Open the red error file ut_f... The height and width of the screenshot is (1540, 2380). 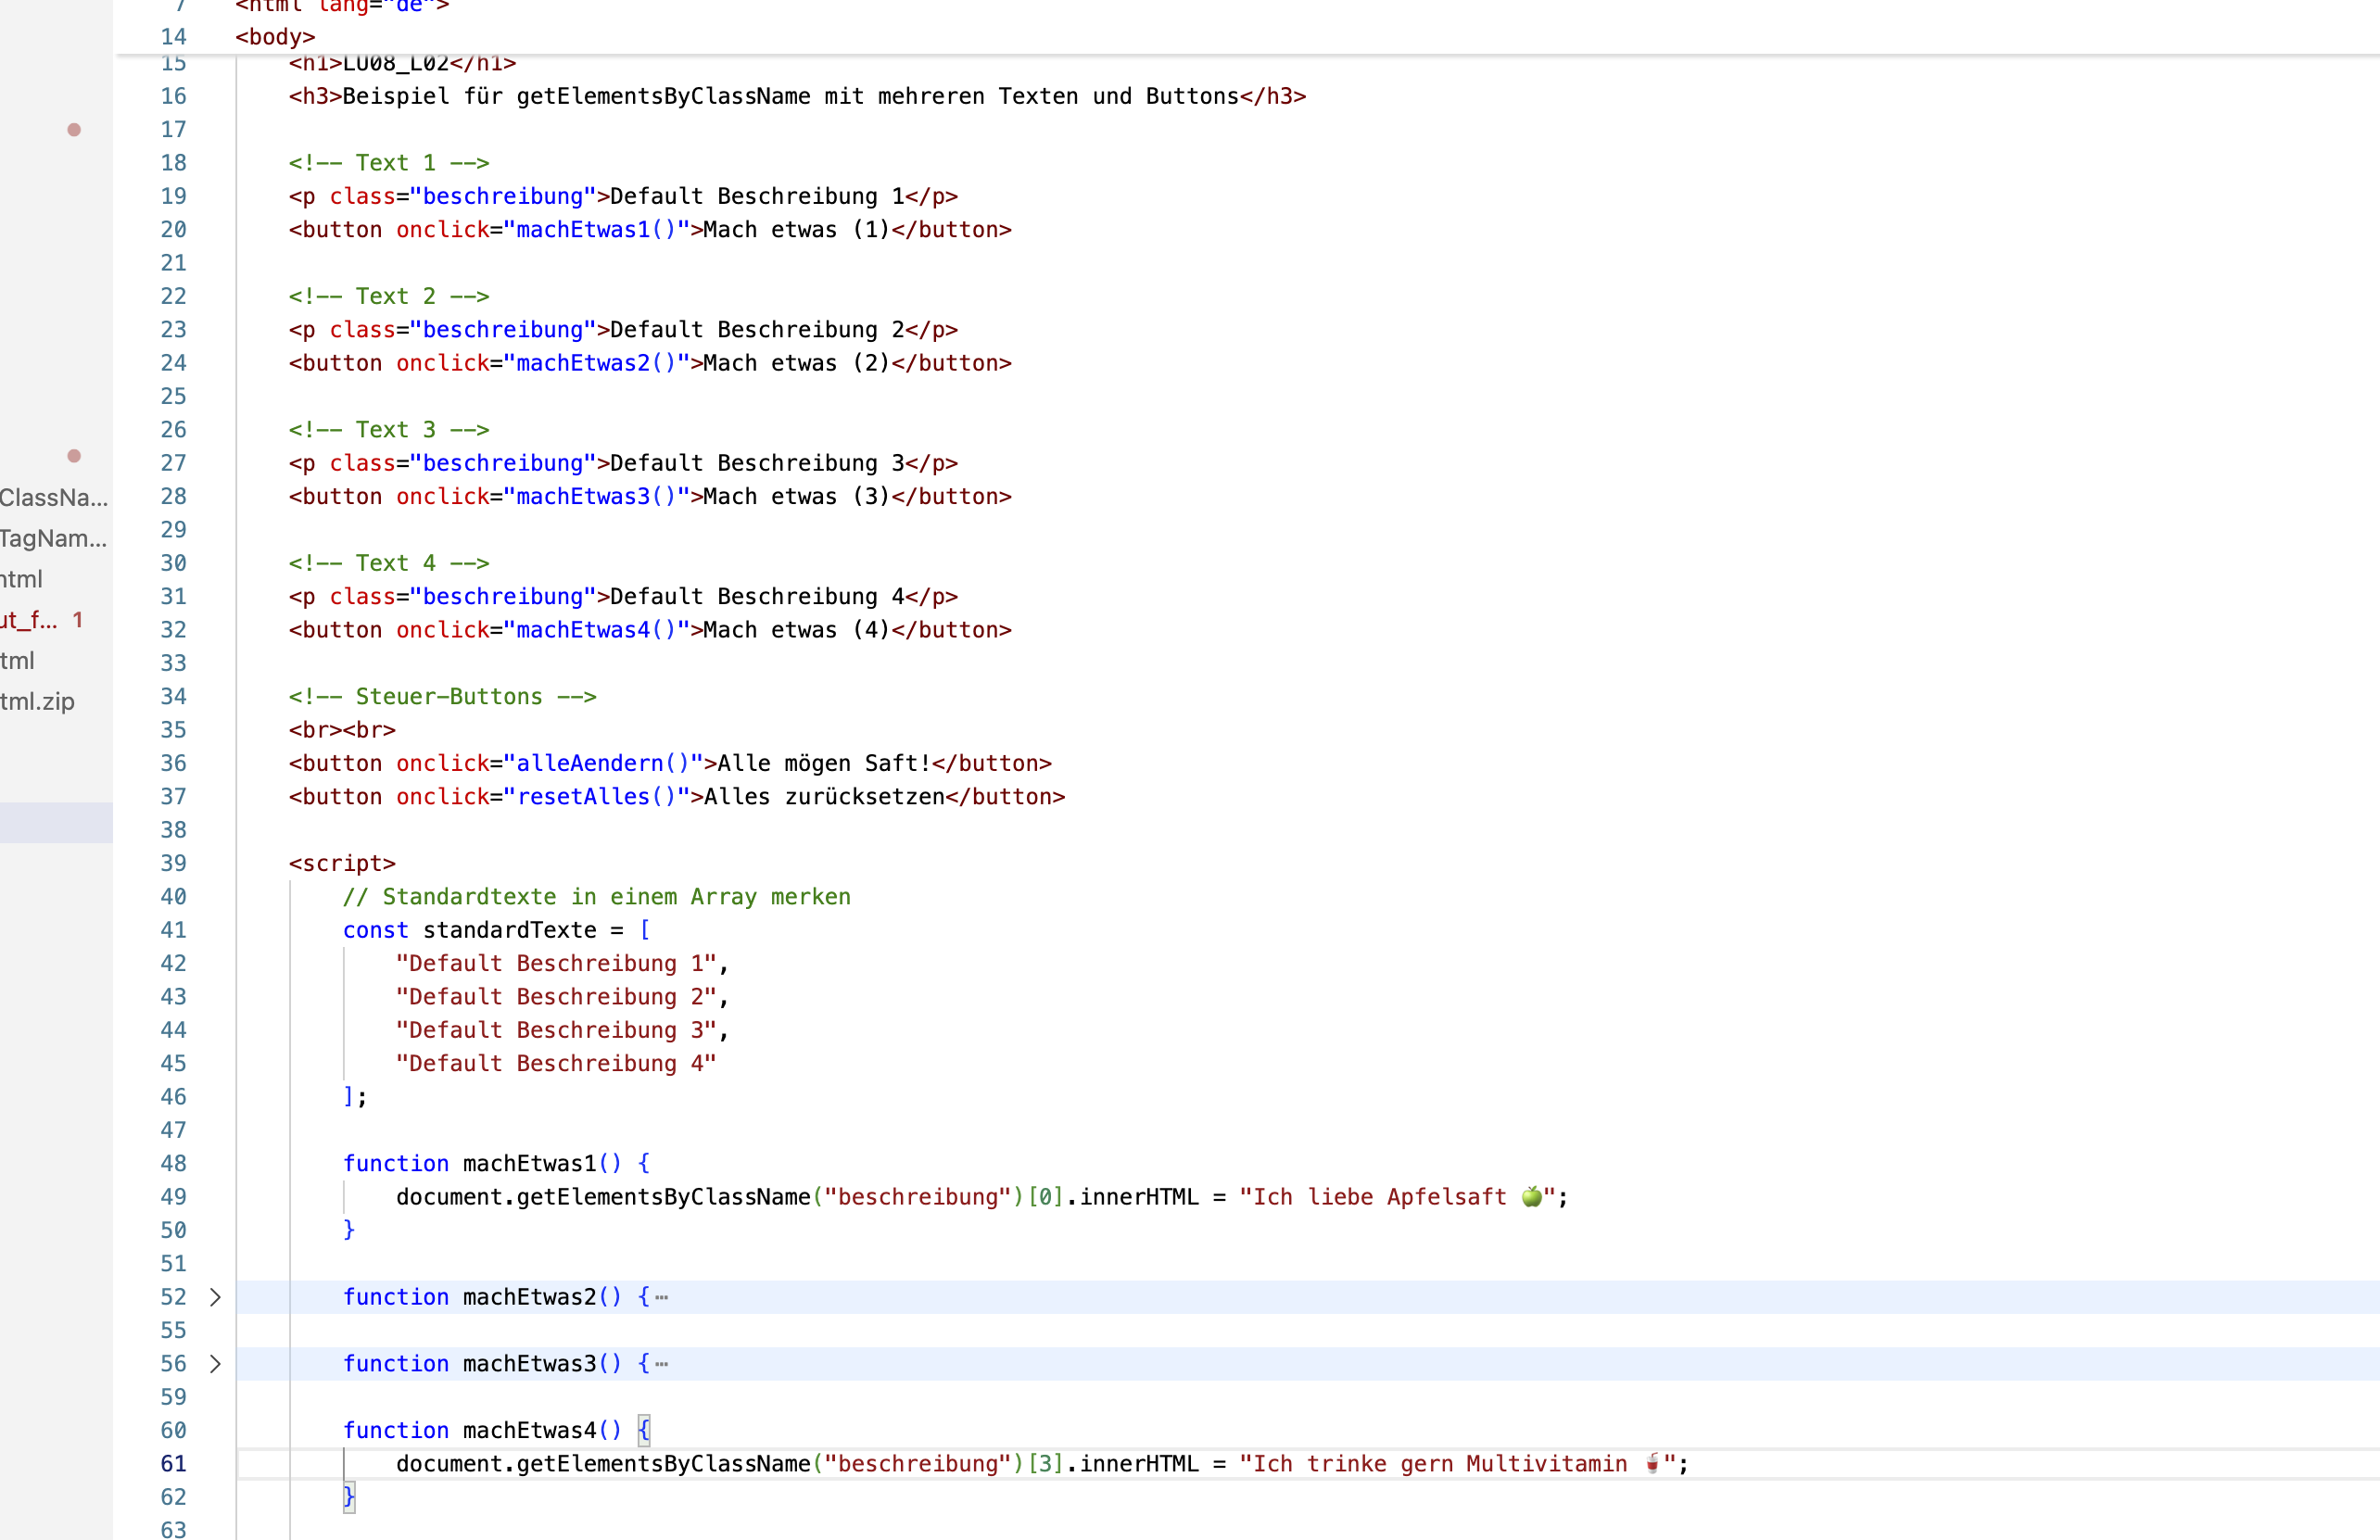[30, 620]
